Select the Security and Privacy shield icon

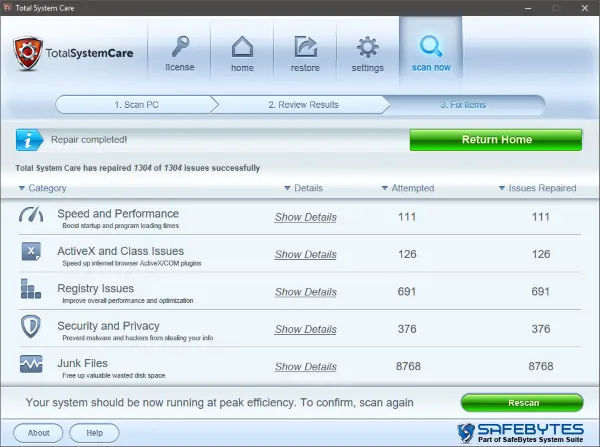click(x=31, y=326)
